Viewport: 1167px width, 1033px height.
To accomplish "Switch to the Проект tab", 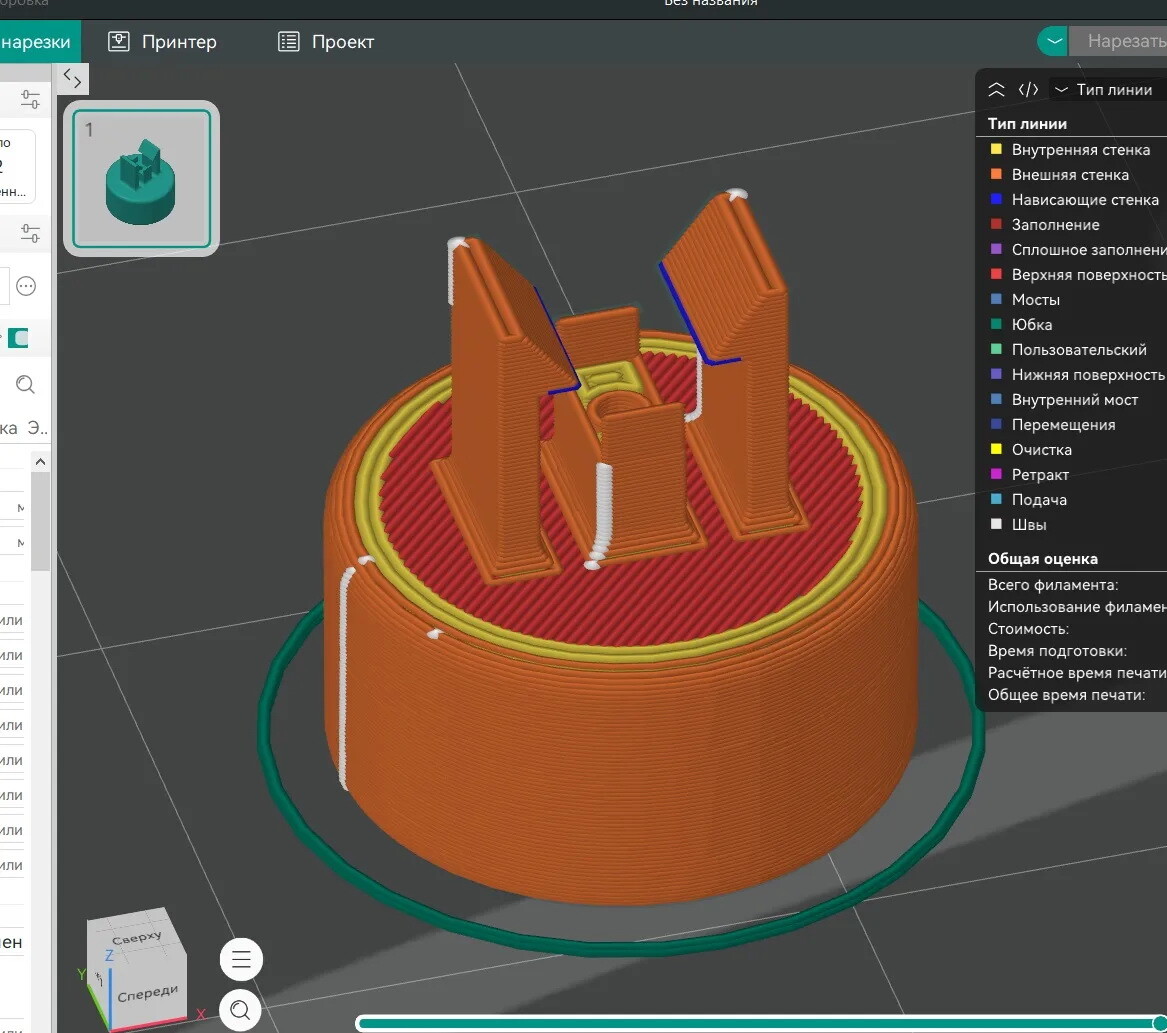I will [326, 42].
